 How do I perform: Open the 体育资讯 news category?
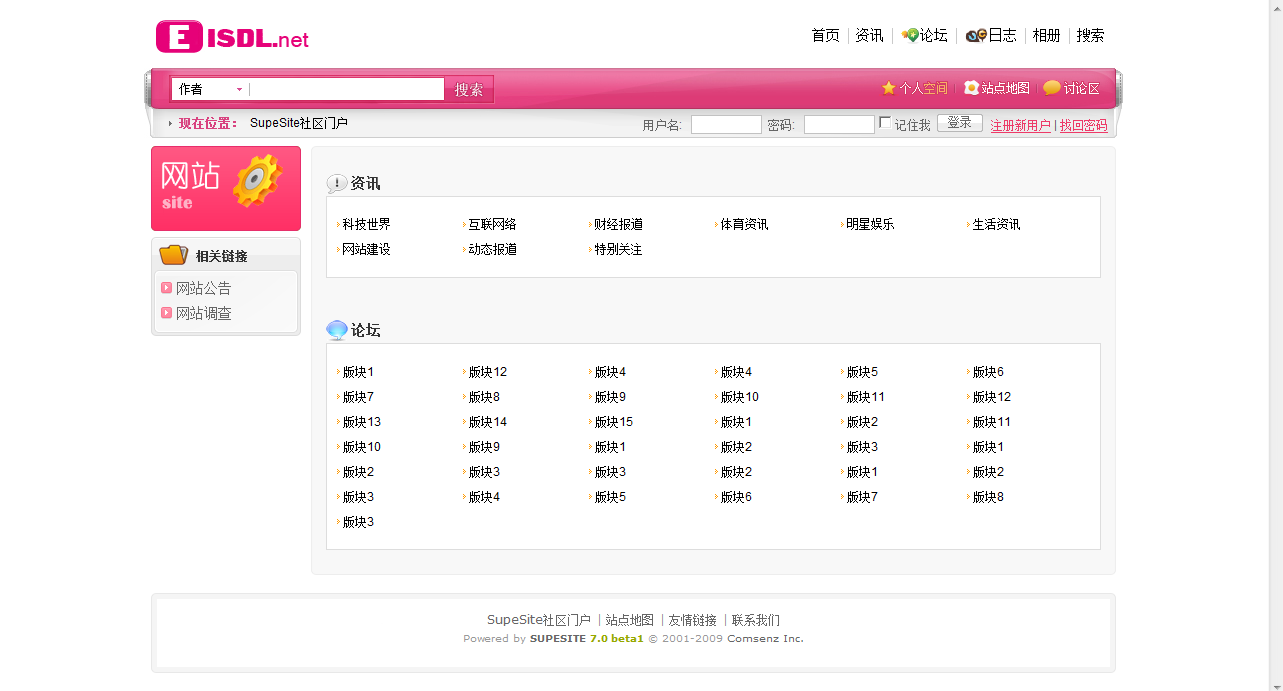744,224
